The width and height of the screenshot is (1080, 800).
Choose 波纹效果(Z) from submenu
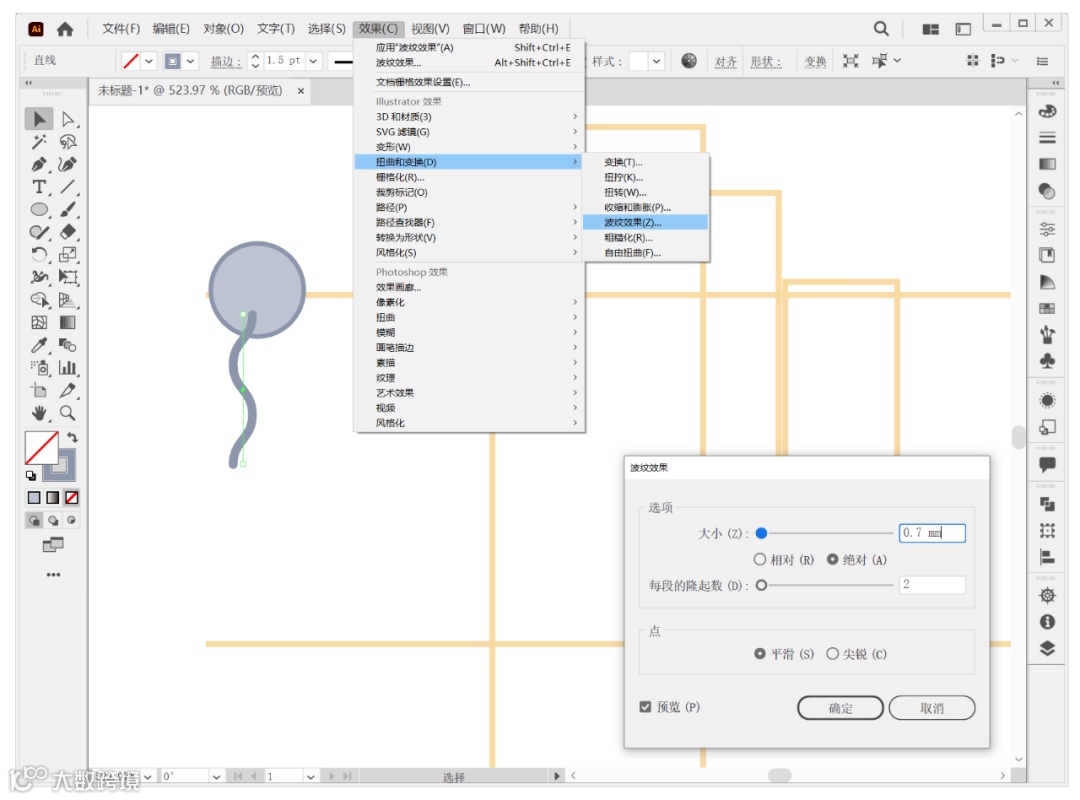645,223
